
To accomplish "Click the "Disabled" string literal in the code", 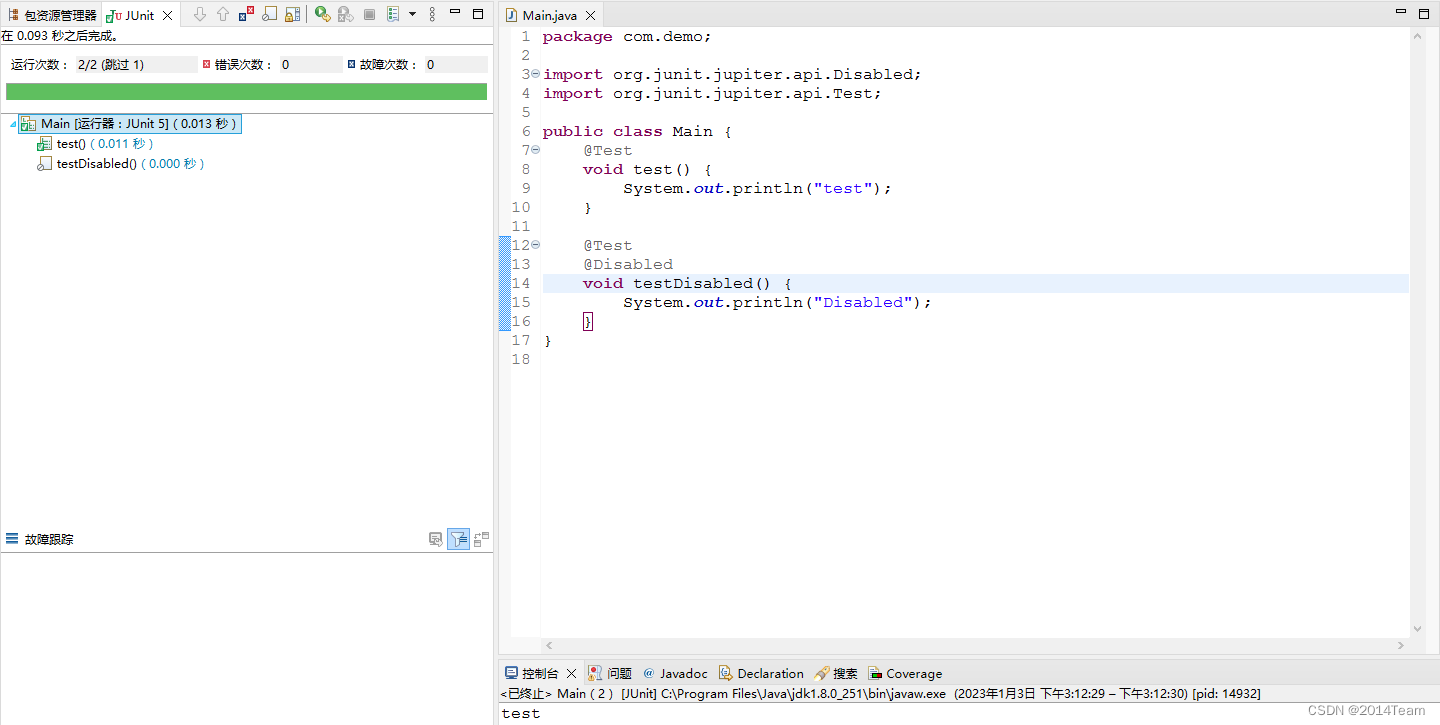I will [864, 302].
